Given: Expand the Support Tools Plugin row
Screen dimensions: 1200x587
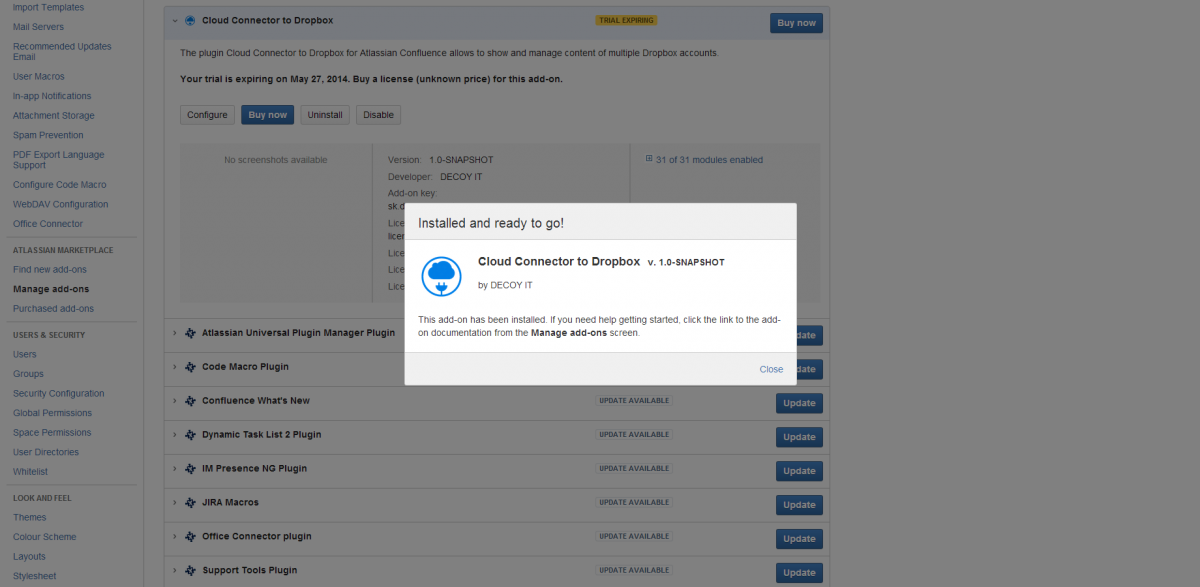Looking at the screenshot, I should (174, 571).
